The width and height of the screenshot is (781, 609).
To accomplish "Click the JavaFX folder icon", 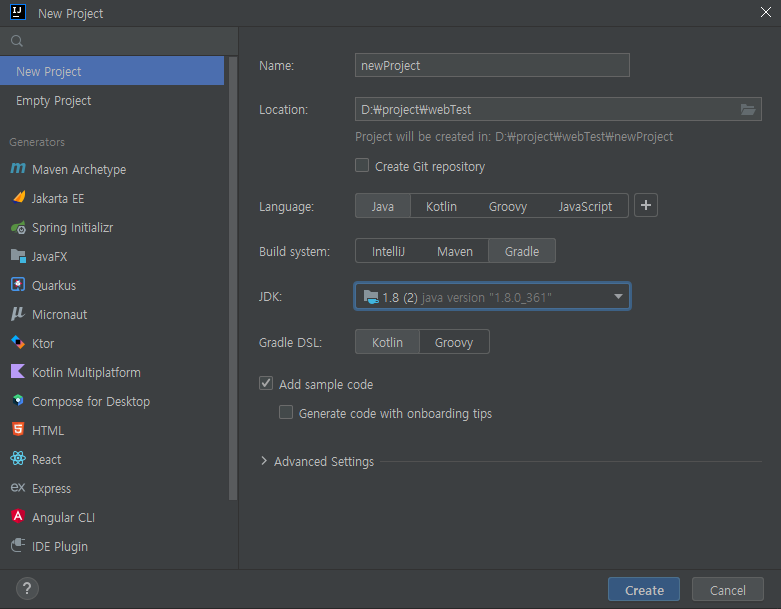I will 18,256.
